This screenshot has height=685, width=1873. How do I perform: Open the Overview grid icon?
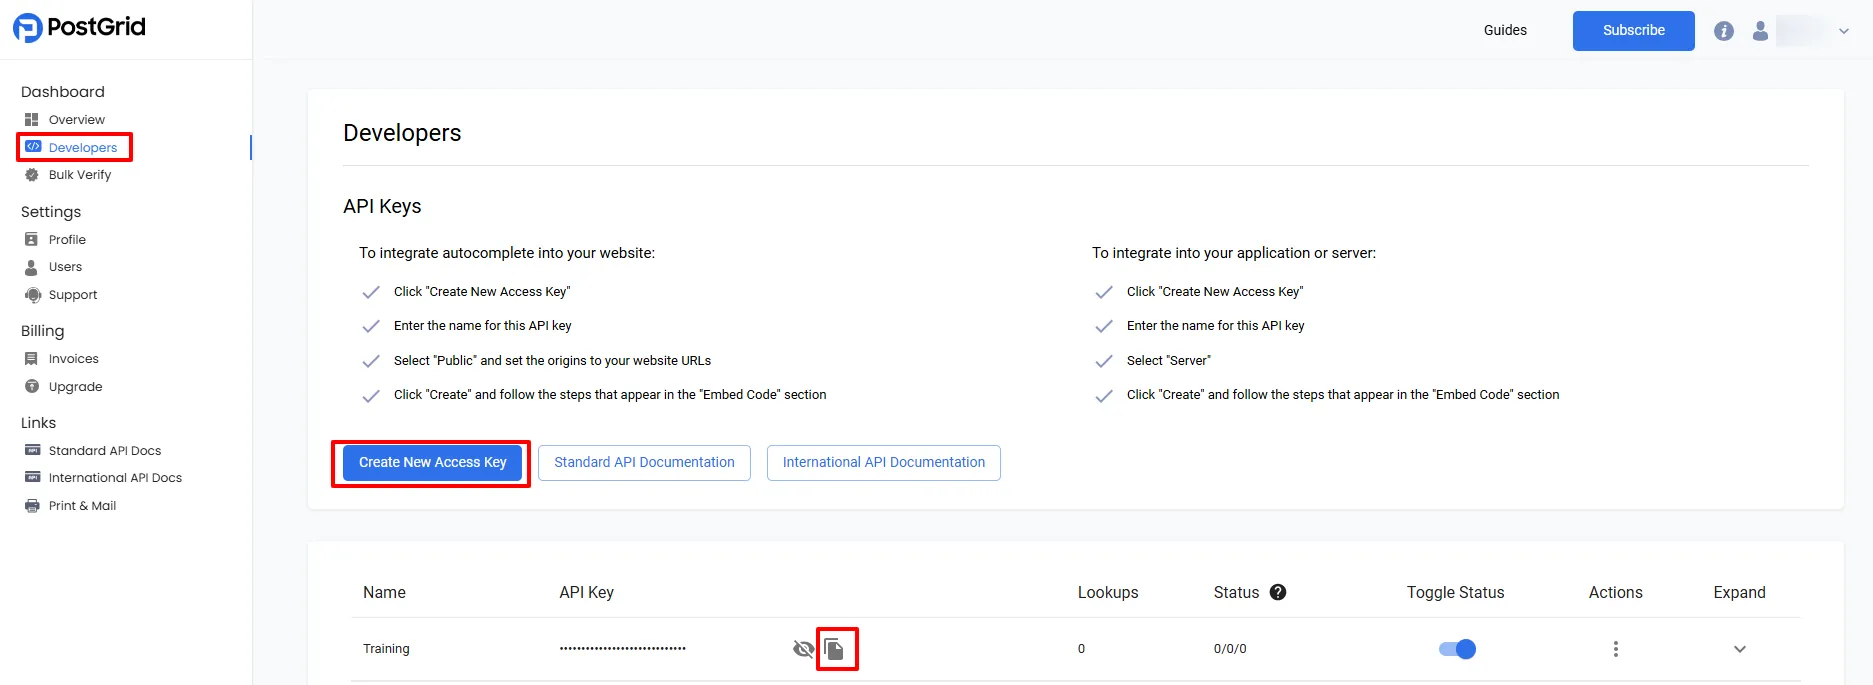(32, 120)
